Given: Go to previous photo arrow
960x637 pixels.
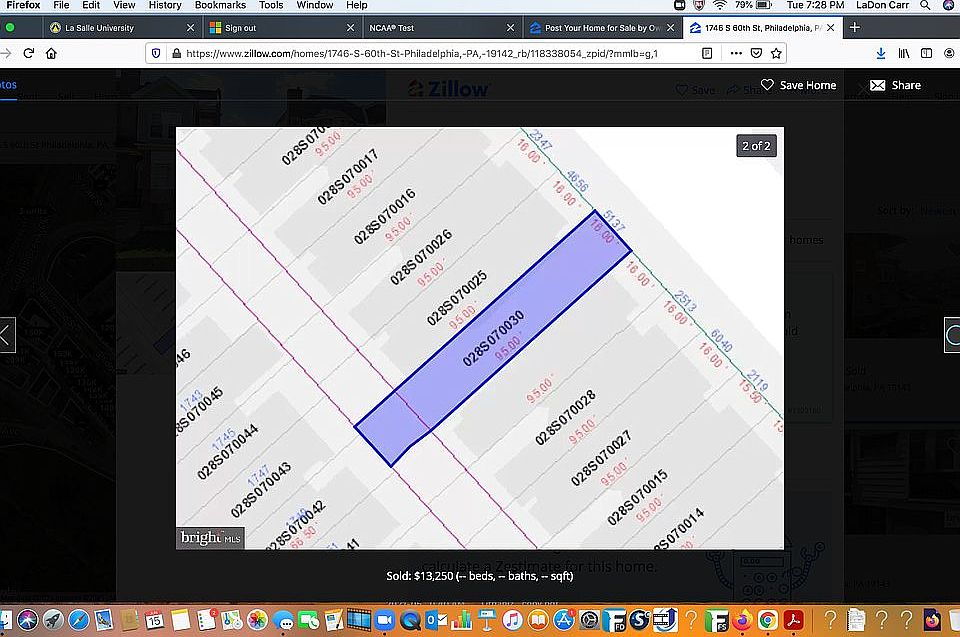Looking at the screenshot, I should tap(7, 335).
